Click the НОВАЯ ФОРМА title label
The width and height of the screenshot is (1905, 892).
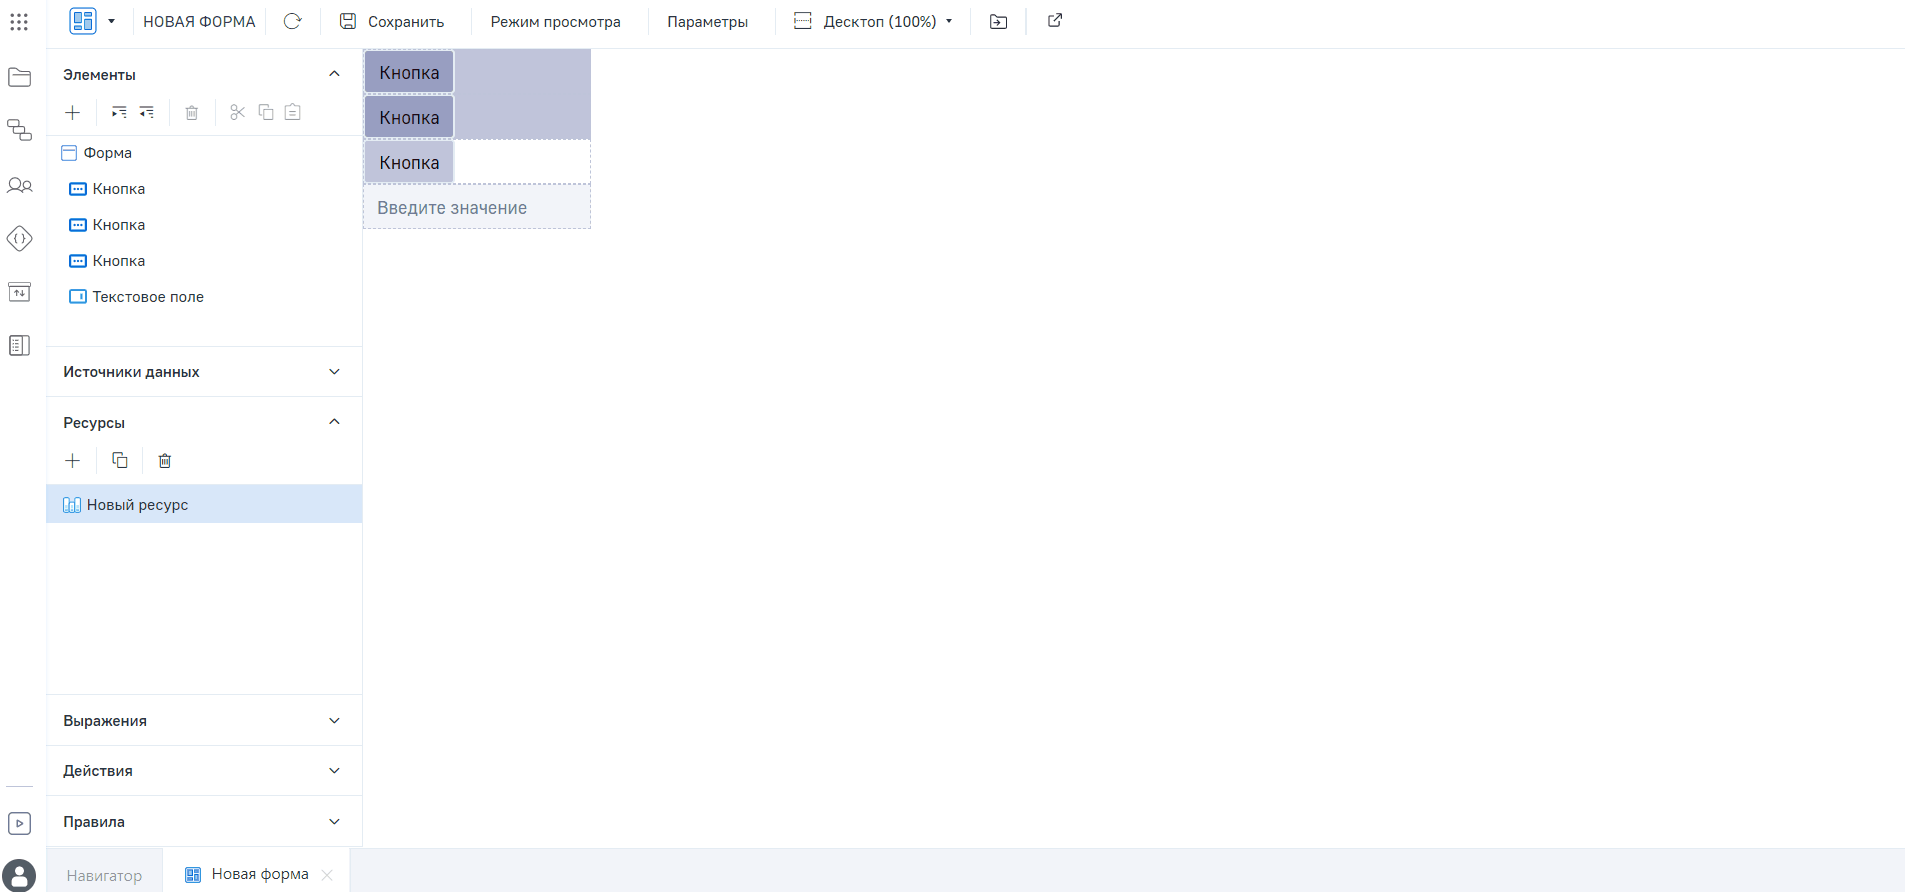point(199,21)
